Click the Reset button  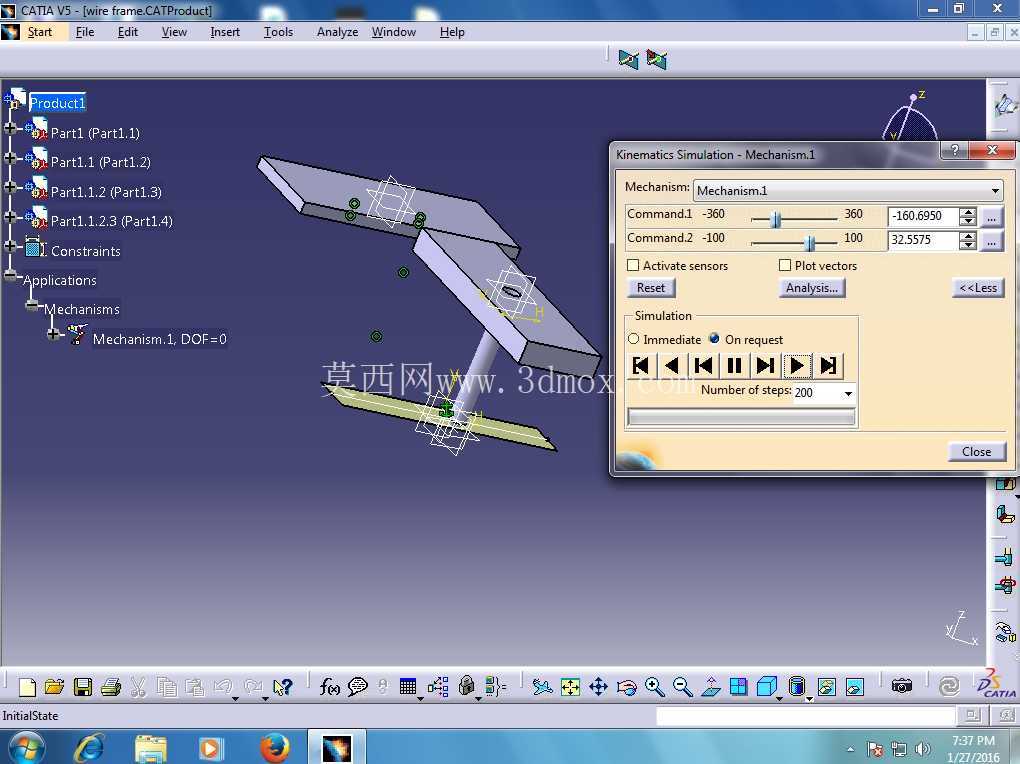coord(651,288)
